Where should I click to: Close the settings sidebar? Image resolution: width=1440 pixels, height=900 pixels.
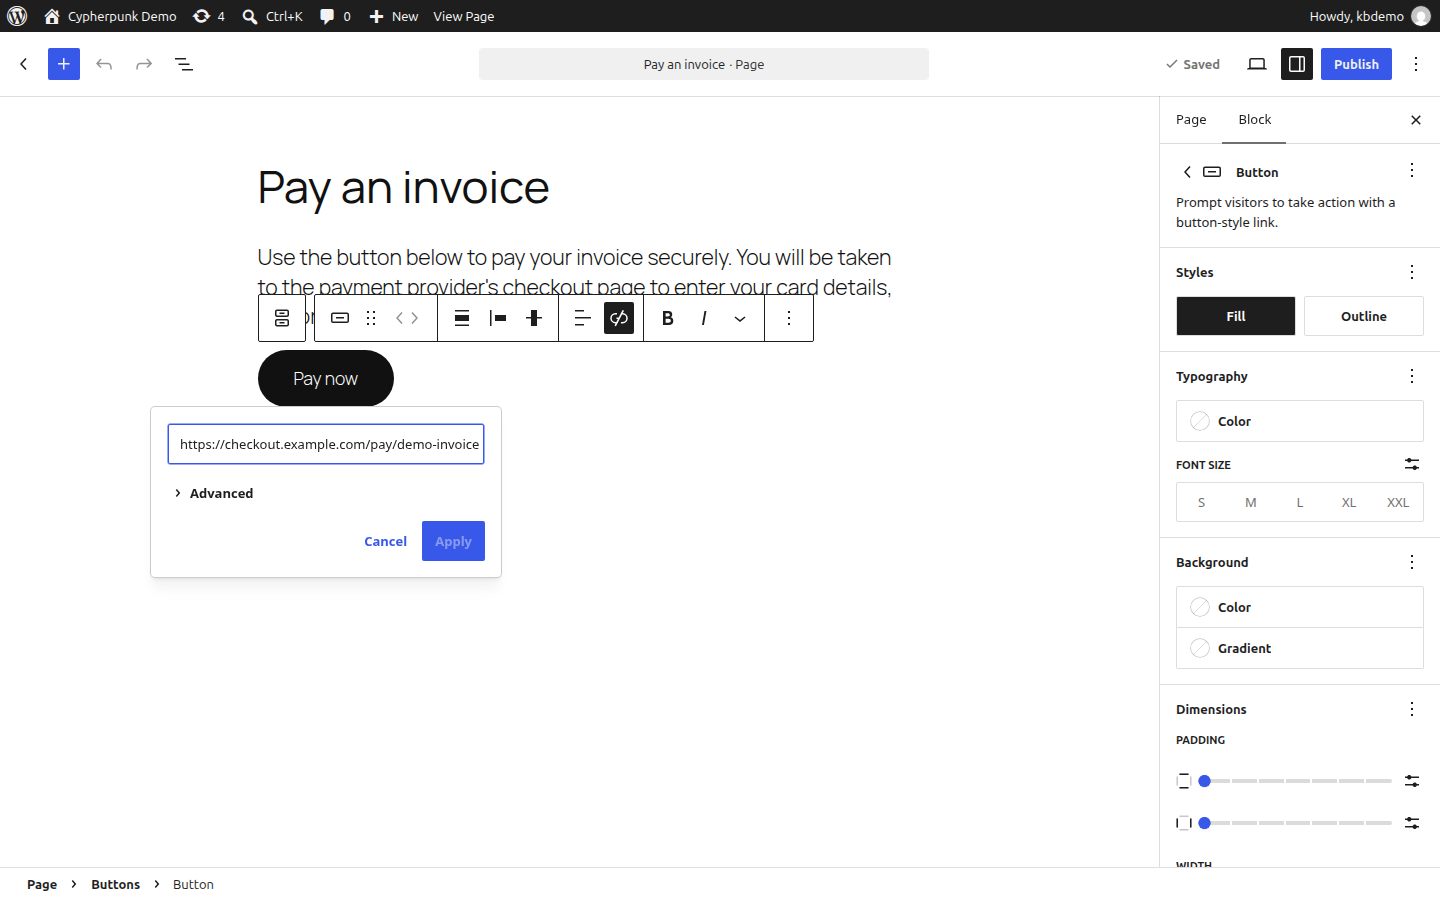point(1416,120)
